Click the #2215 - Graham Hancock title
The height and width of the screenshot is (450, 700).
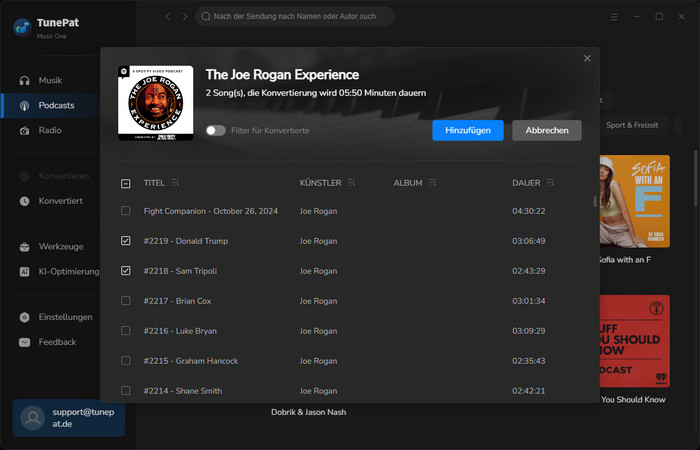point(191,361)
